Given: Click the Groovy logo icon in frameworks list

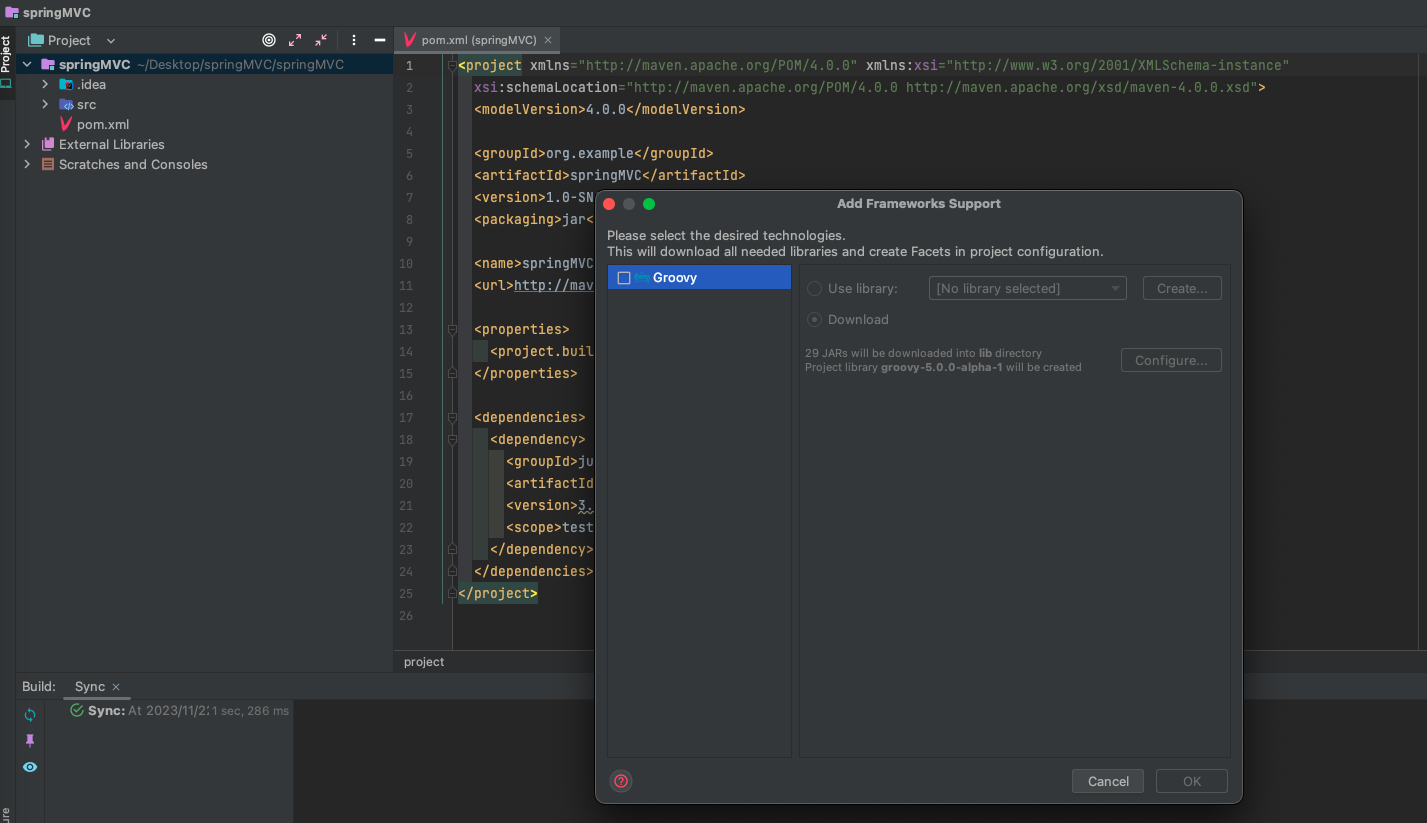Looking at the screenshot, I should point(642,277).
